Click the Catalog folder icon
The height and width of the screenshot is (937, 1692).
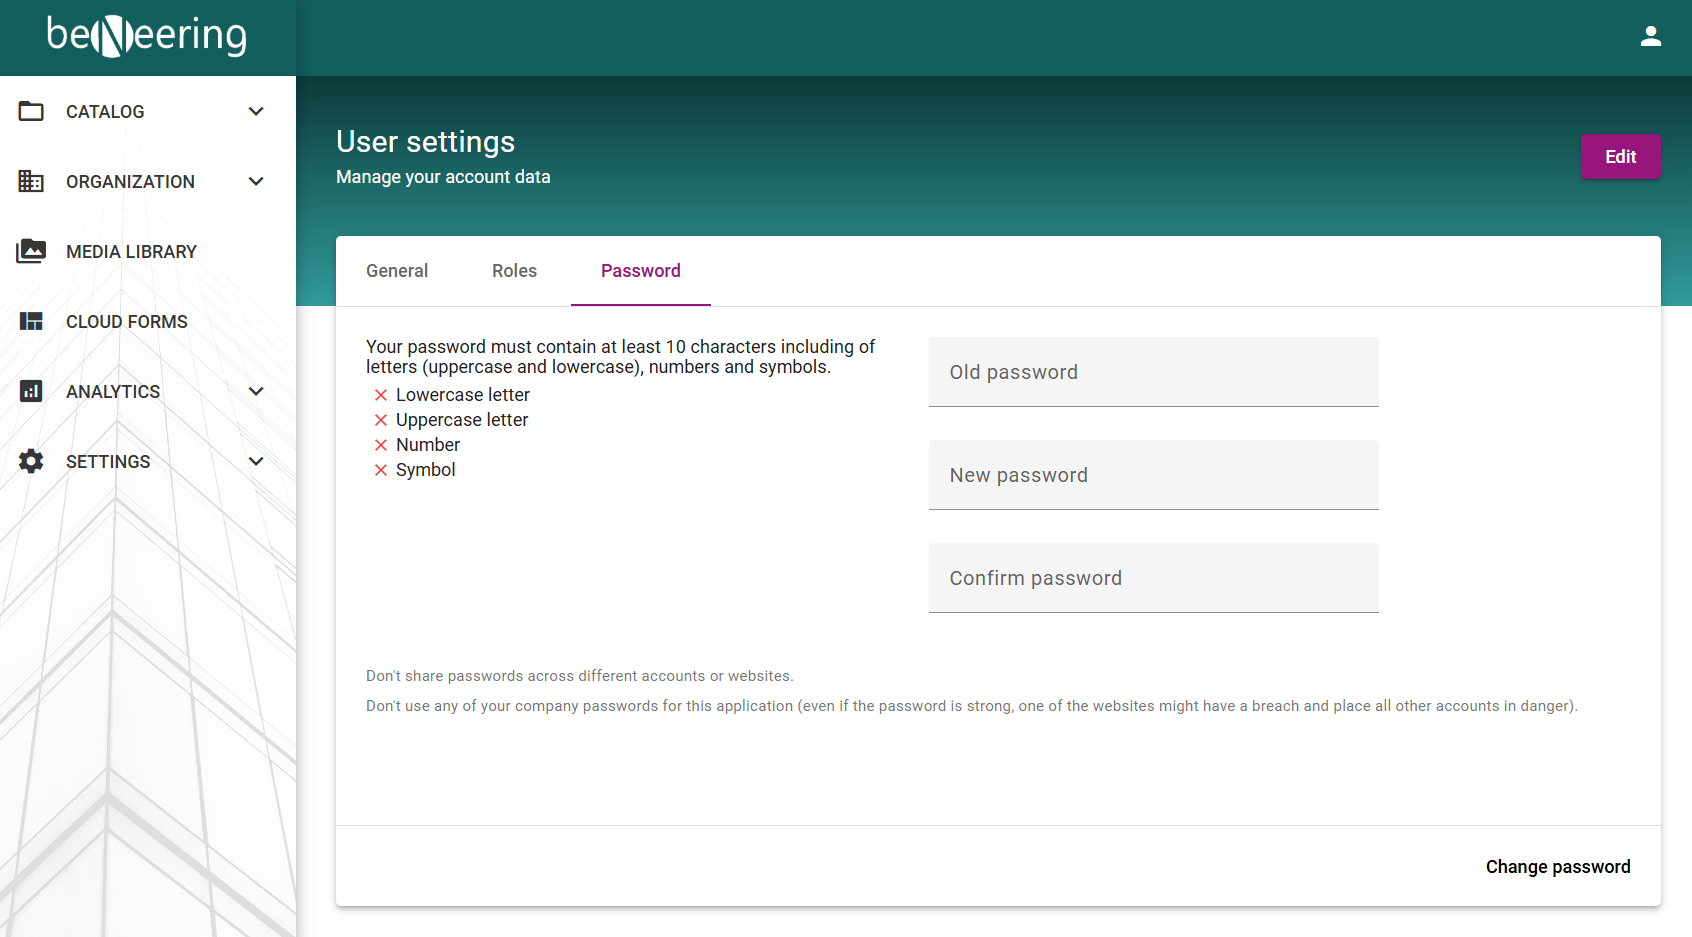point(31,111)
